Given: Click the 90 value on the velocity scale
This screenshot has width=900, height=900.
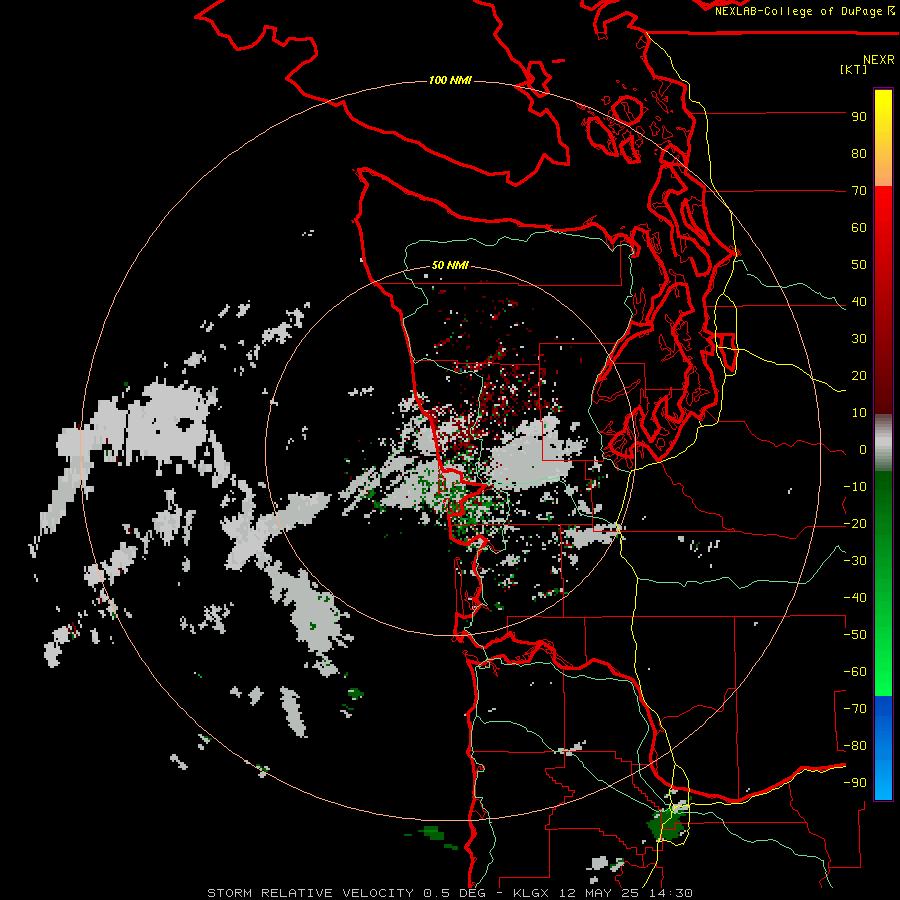Looking at the screenshot, I should tap(859, 117).
